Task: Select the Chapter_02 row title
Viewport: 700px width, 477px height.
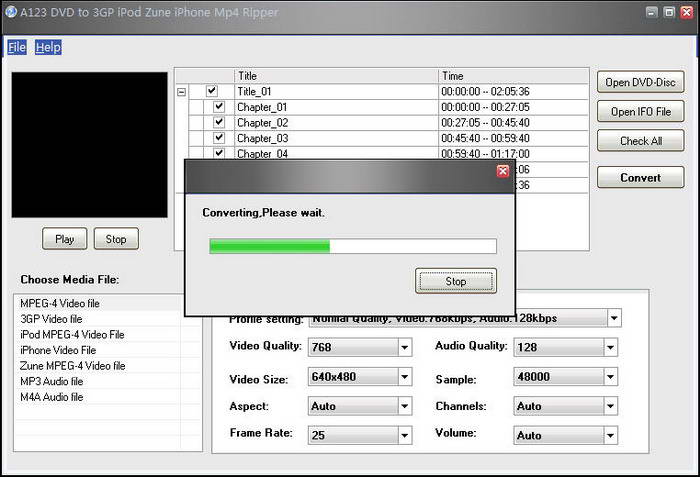Action: click(x=262, y=123)
